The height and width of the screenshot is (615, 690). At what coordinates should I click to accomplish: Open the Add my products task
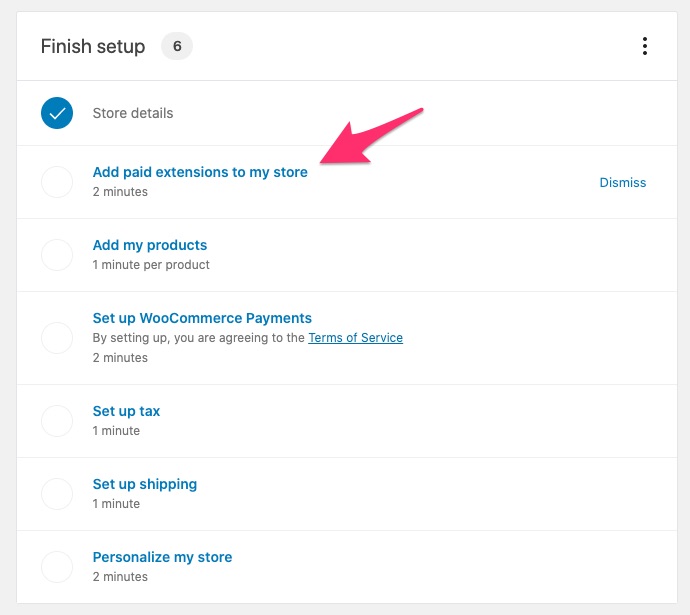(x=150, y=245)
